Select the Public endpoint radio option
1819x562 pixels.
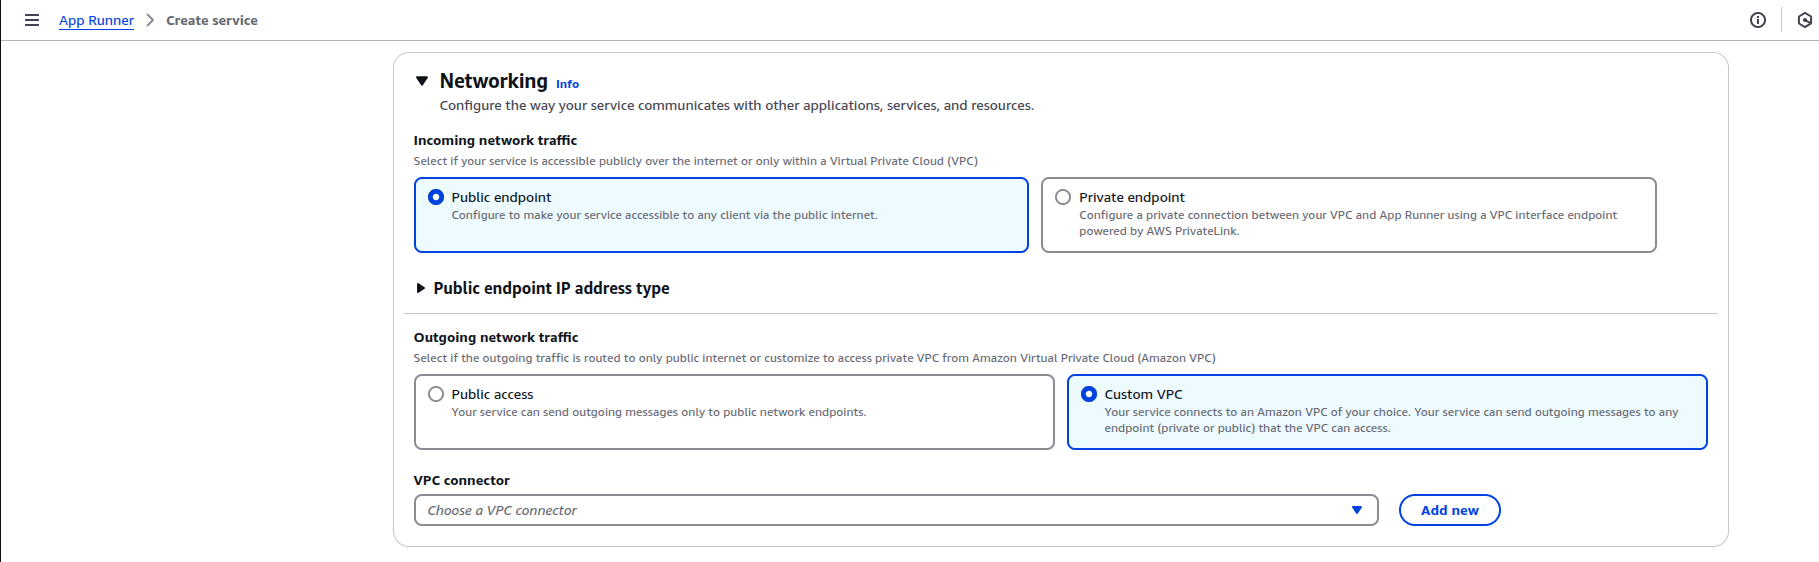pos(436,197)
